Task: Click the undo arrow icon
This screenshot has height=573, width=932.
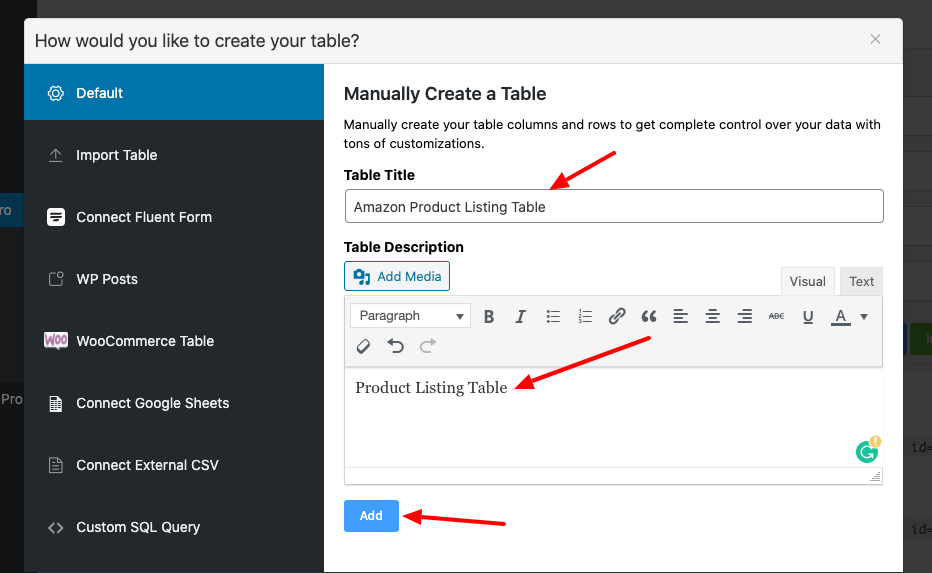Action: (396, 346)
